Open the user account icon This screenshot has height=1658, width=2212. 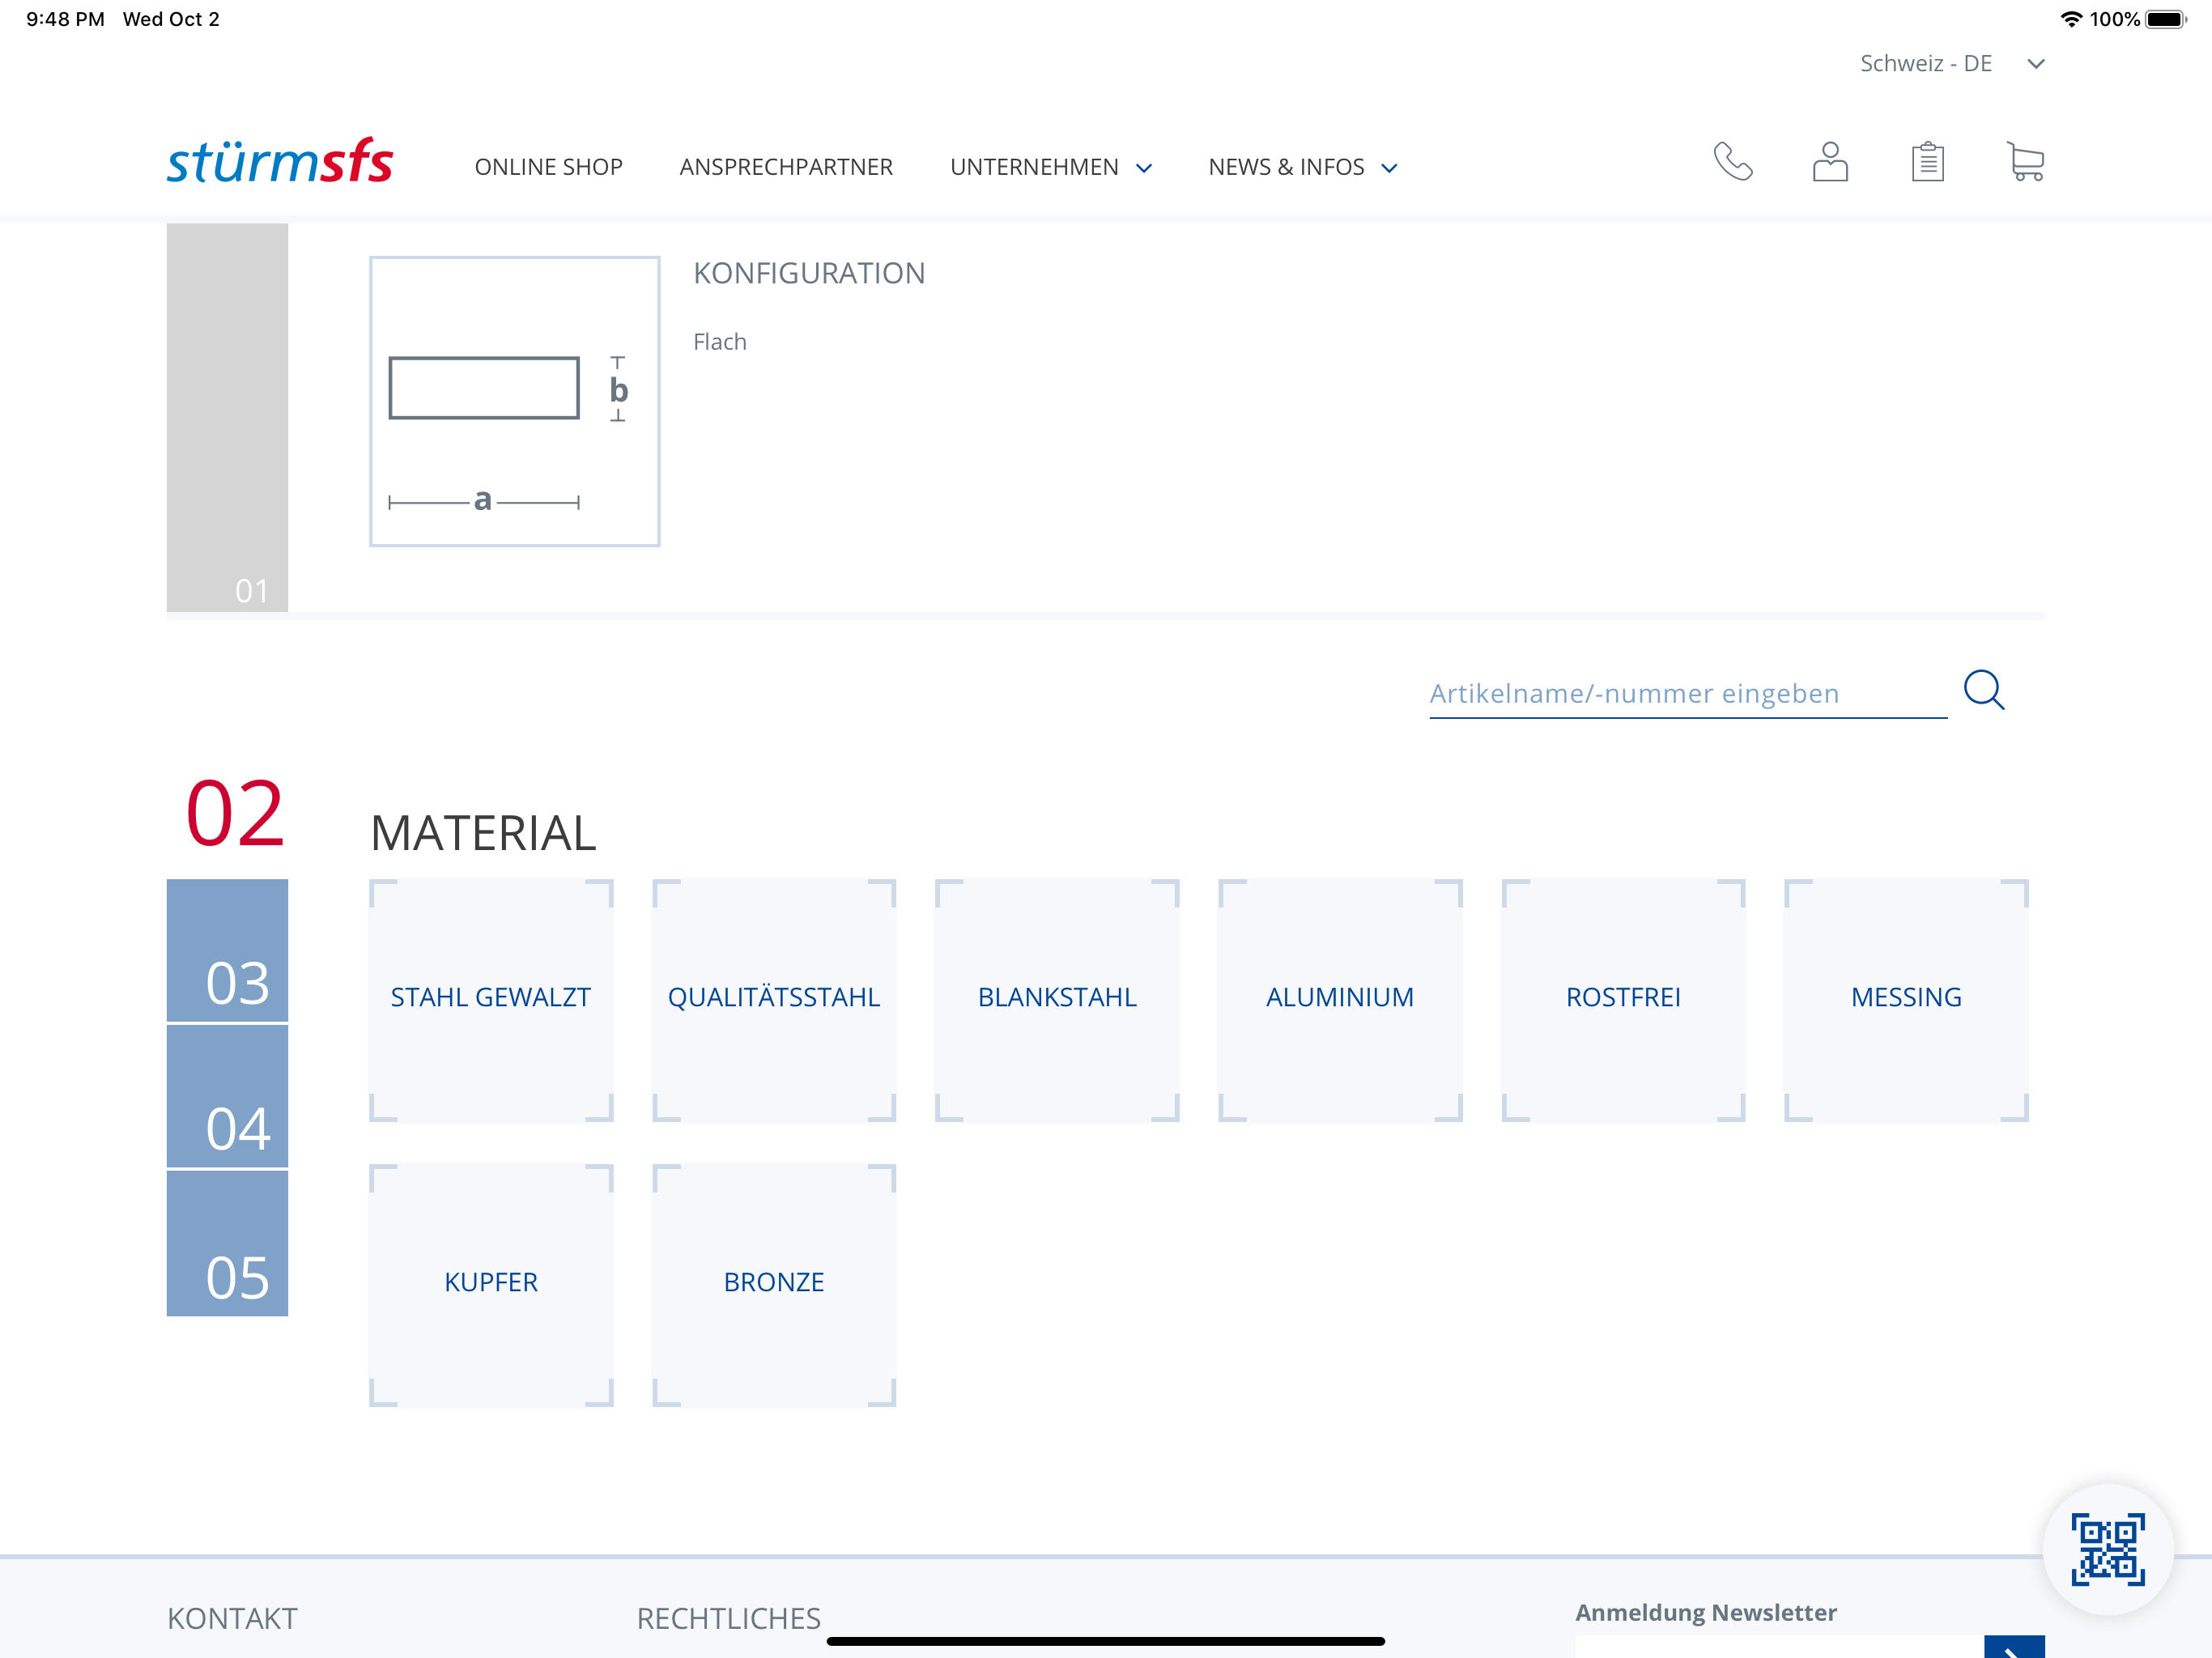point(1830,161)
